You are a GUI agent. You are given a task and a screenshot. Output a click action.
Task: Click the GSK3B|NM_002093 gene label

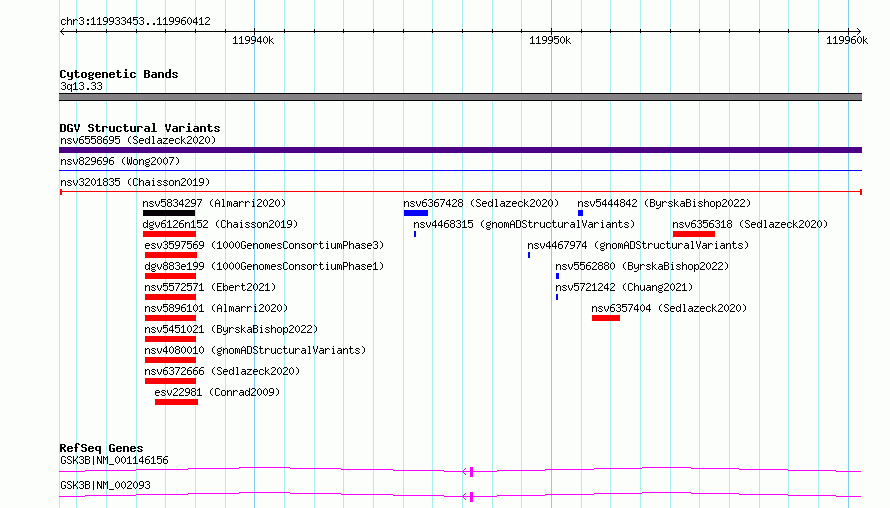coord(105,485)
